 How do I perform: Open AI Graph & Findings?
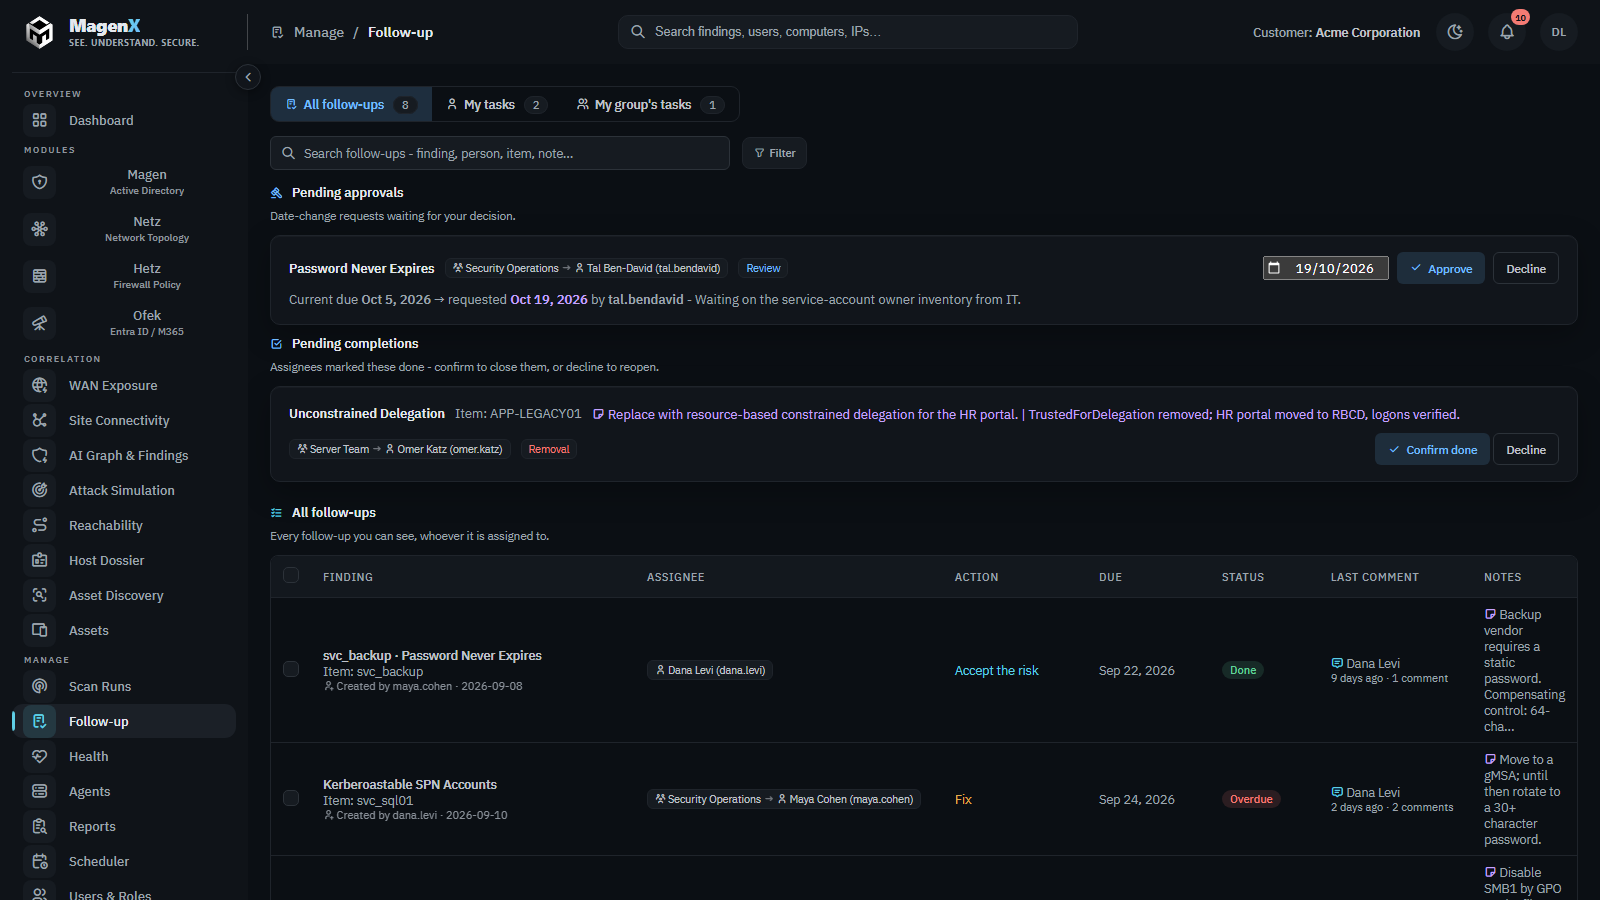(124, 455)
